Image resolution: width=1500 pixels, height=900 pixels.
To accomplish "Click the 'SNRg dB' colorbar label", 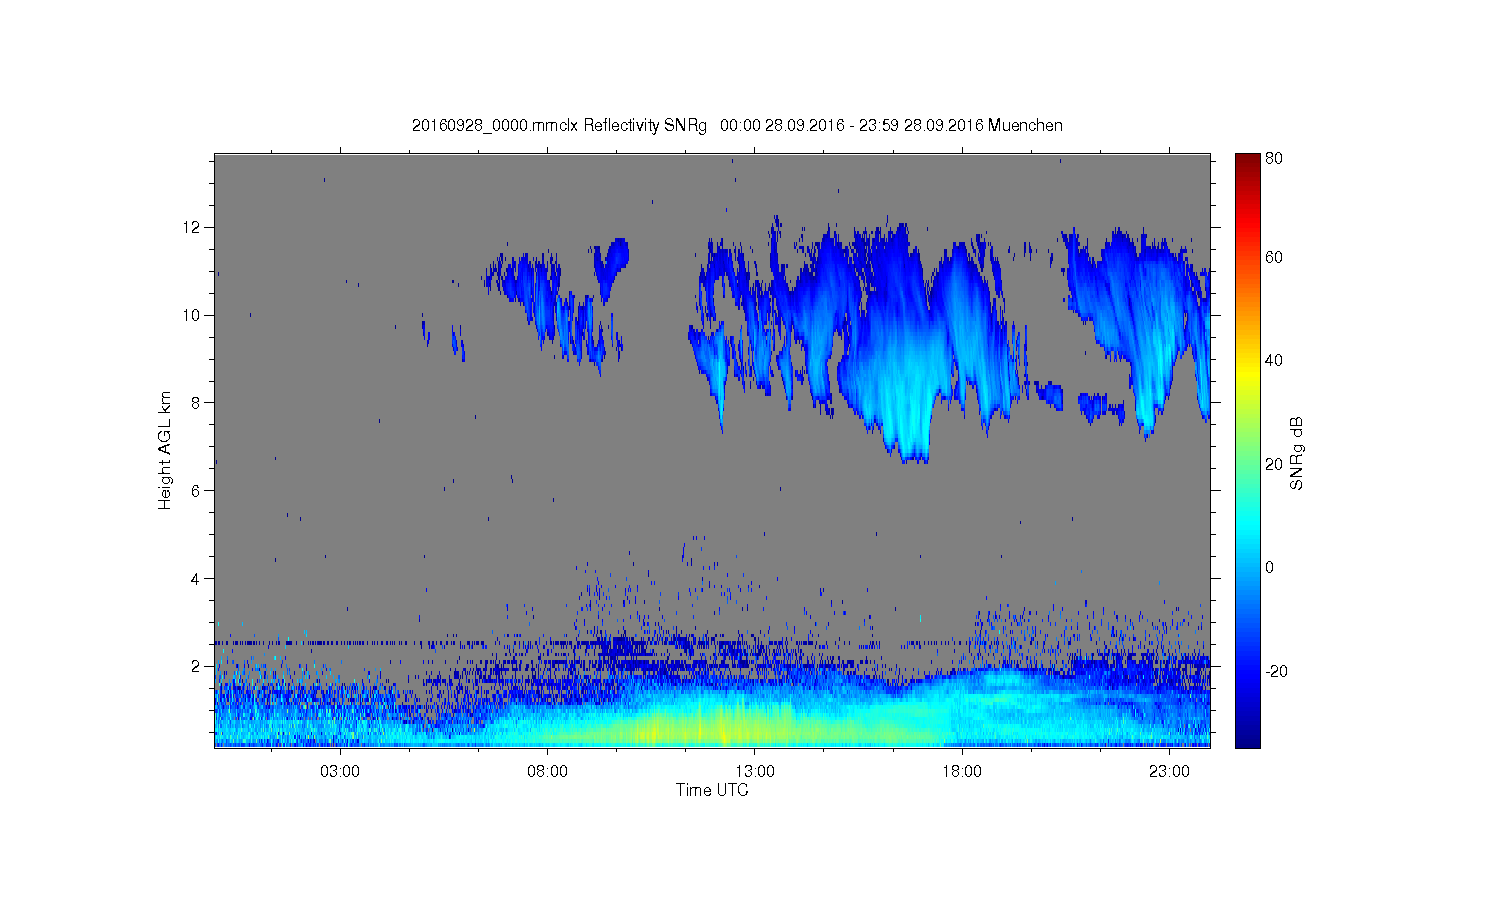I will click(x=1297, y=453).
